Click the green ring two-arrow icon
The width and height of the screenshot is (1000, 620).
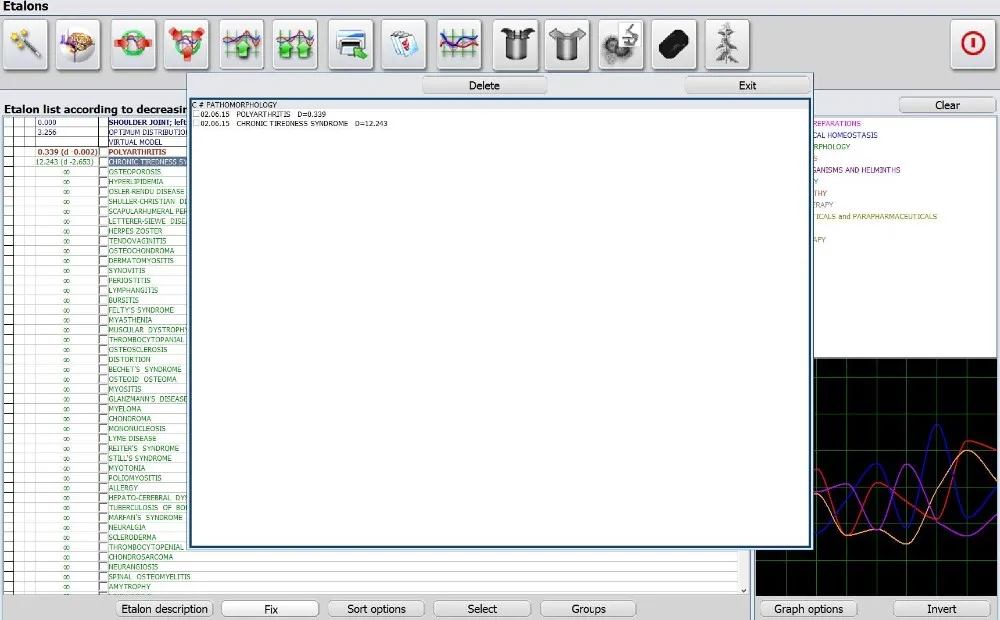(133, 44)
